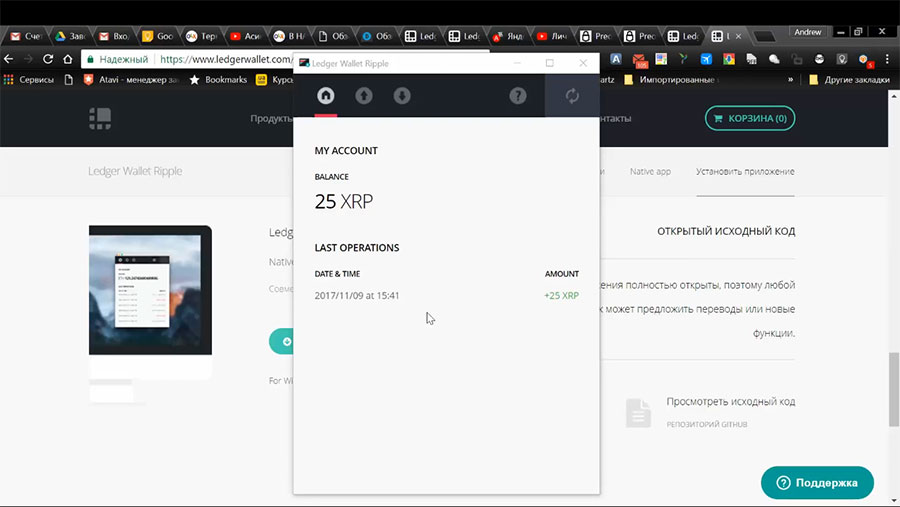Open the home tab in Ledger Wallet Ripple
This screenshot has height=507, width=900.
coord(325,96)
